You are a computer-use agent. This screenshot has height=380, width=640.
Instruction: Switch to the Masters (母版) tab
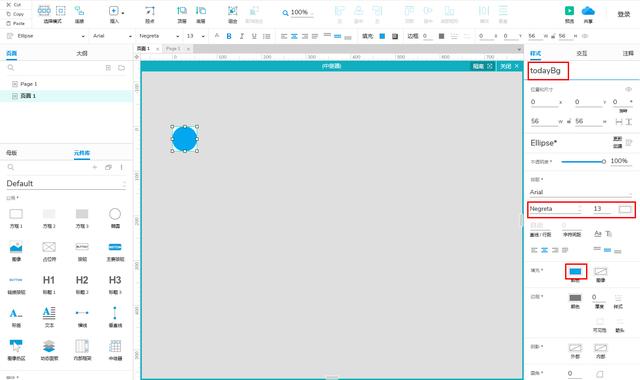click(x=11, y=153)
